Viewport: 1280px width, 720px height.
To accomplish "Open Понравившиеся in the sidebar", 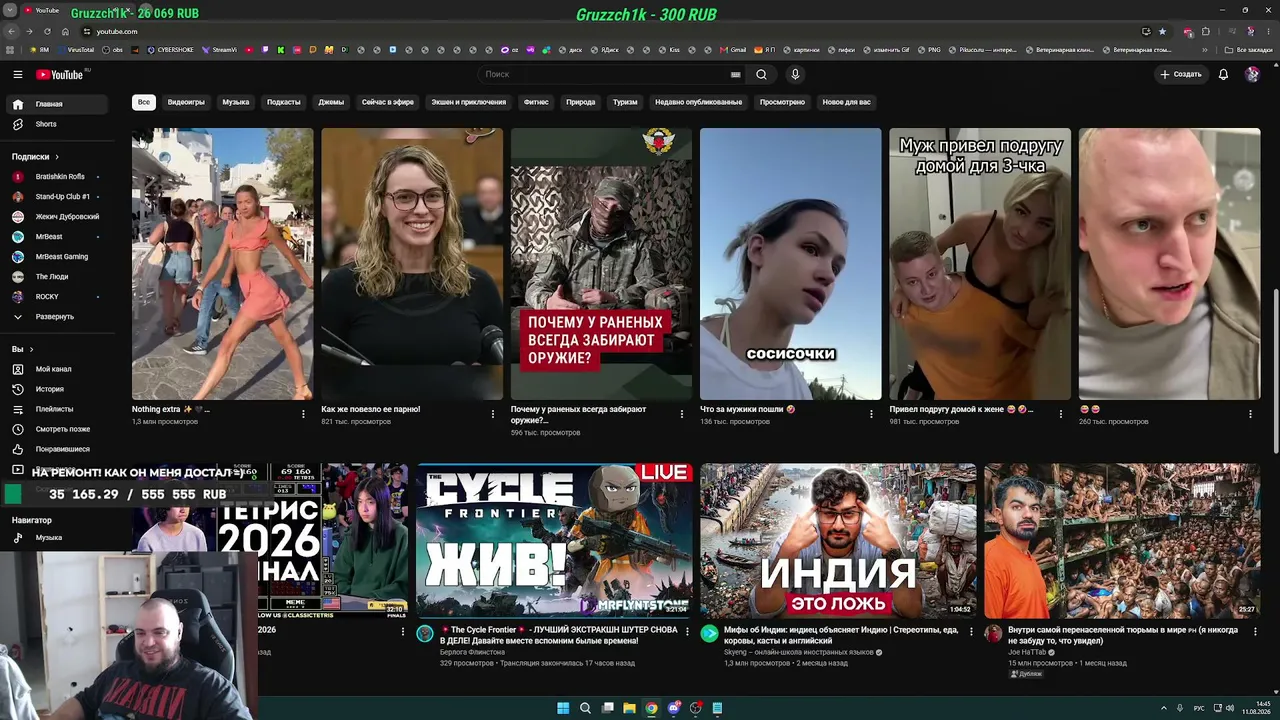I will click(x=59, y=449).
